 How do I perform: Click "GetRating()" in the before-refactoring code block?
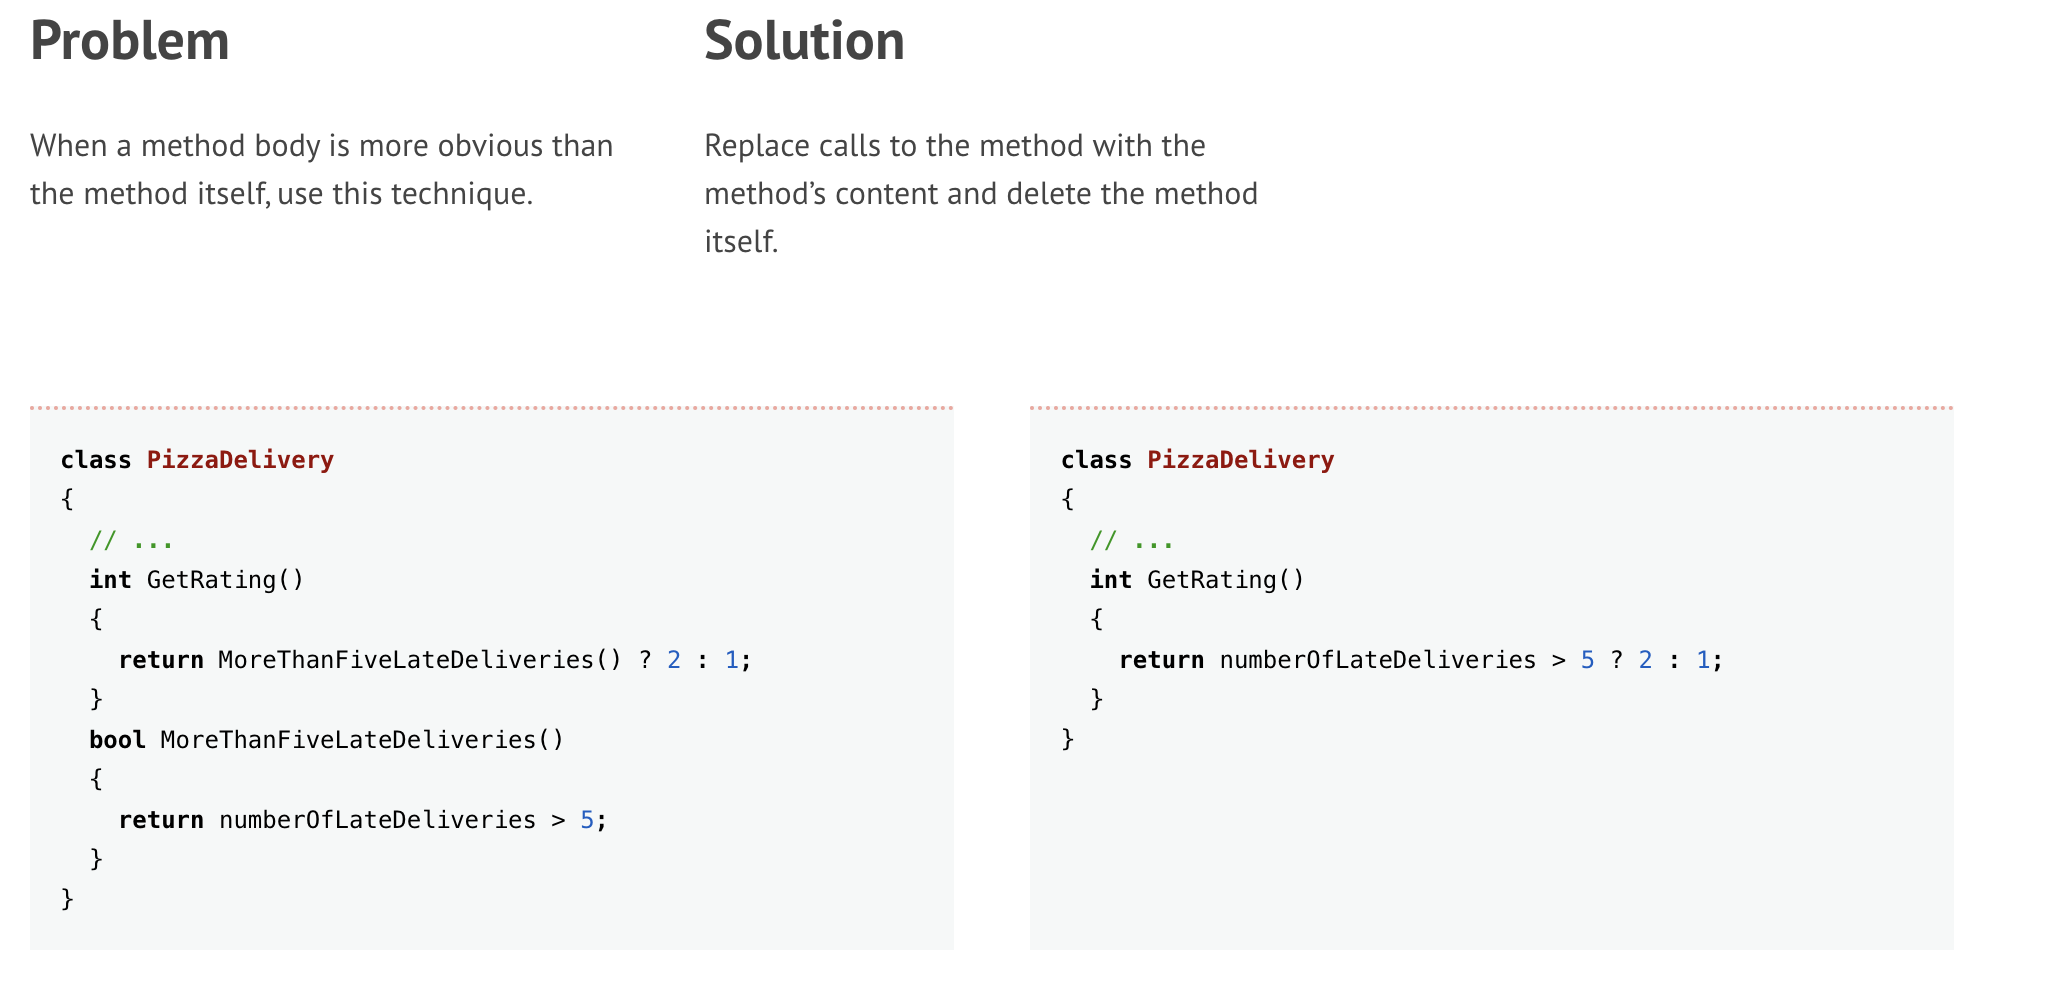[x=225, y=580]
